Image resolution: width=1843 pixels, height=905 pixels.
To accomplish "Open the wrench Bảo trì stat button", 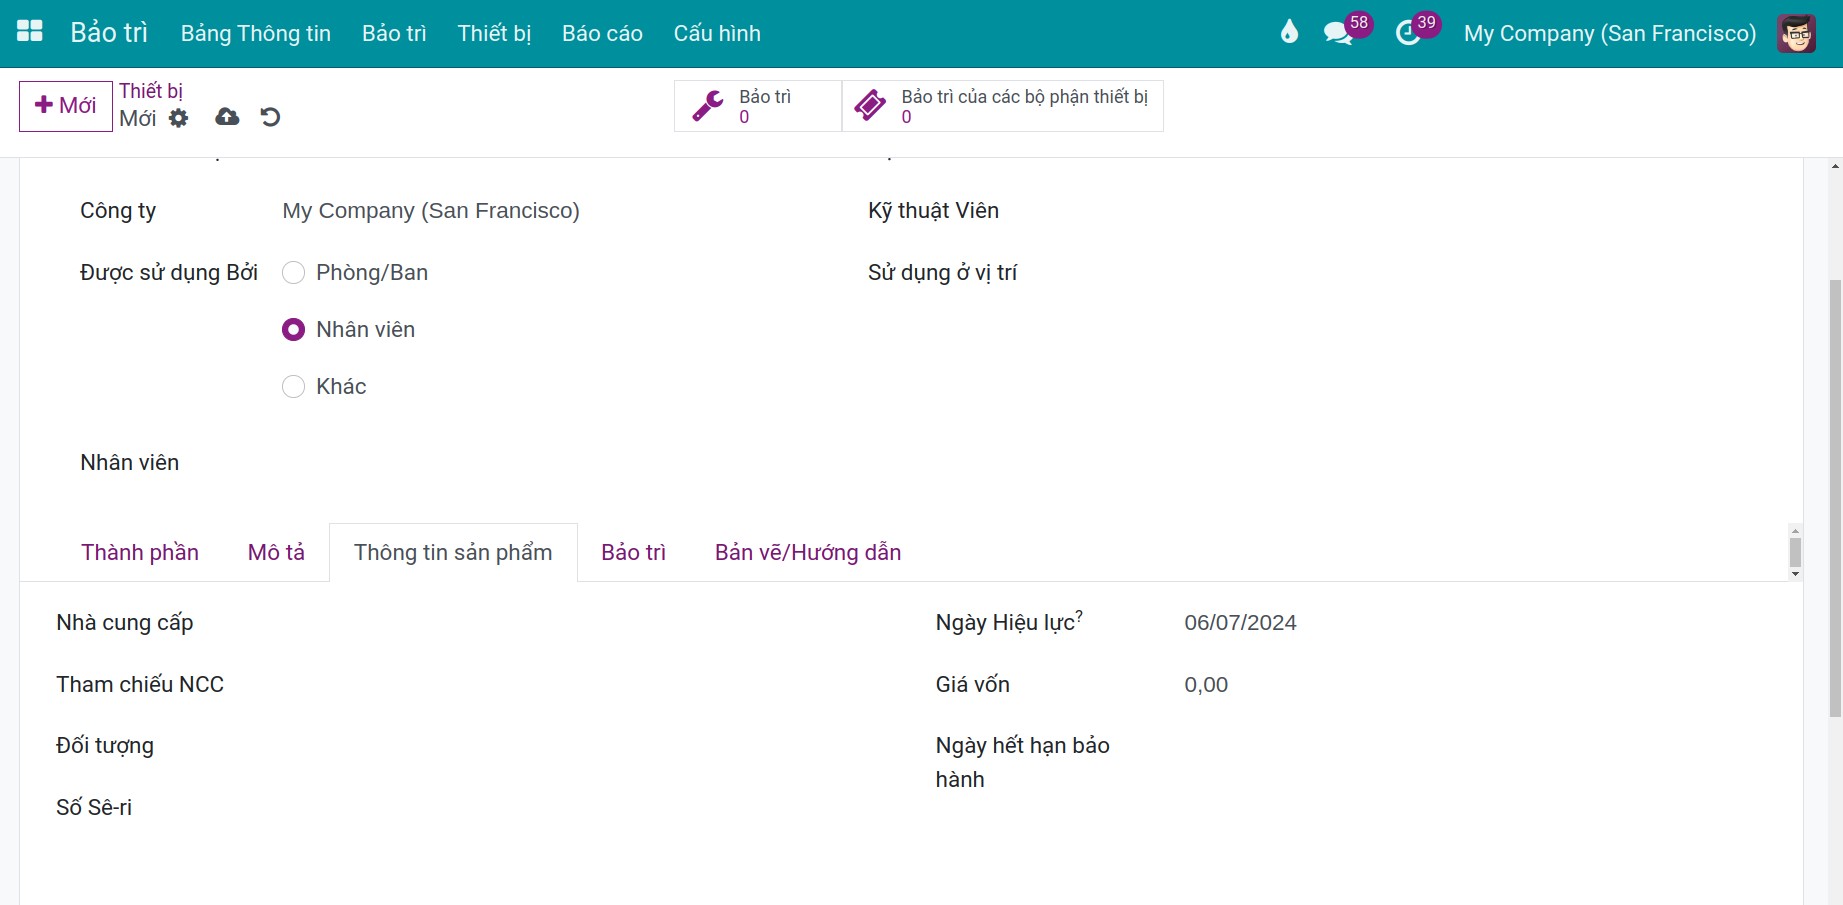I will [758, 106].
